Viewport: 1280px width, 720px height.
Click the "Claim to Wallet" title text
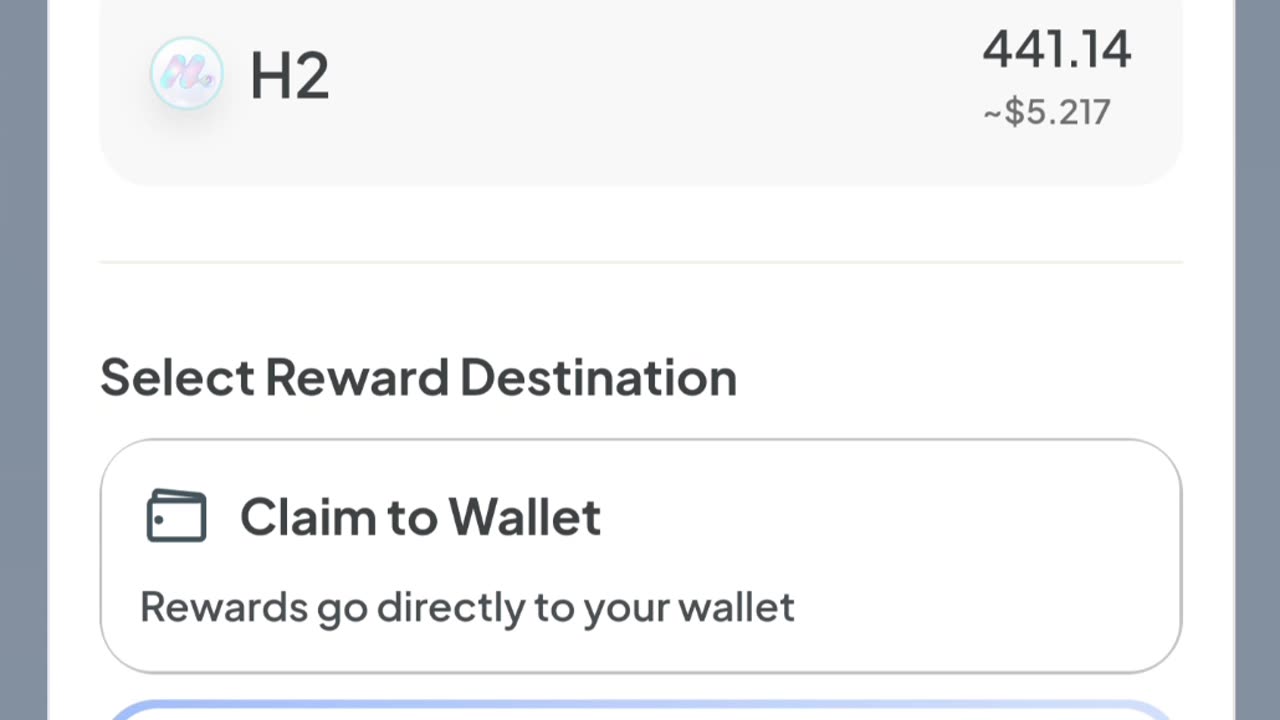click(420, 517)
